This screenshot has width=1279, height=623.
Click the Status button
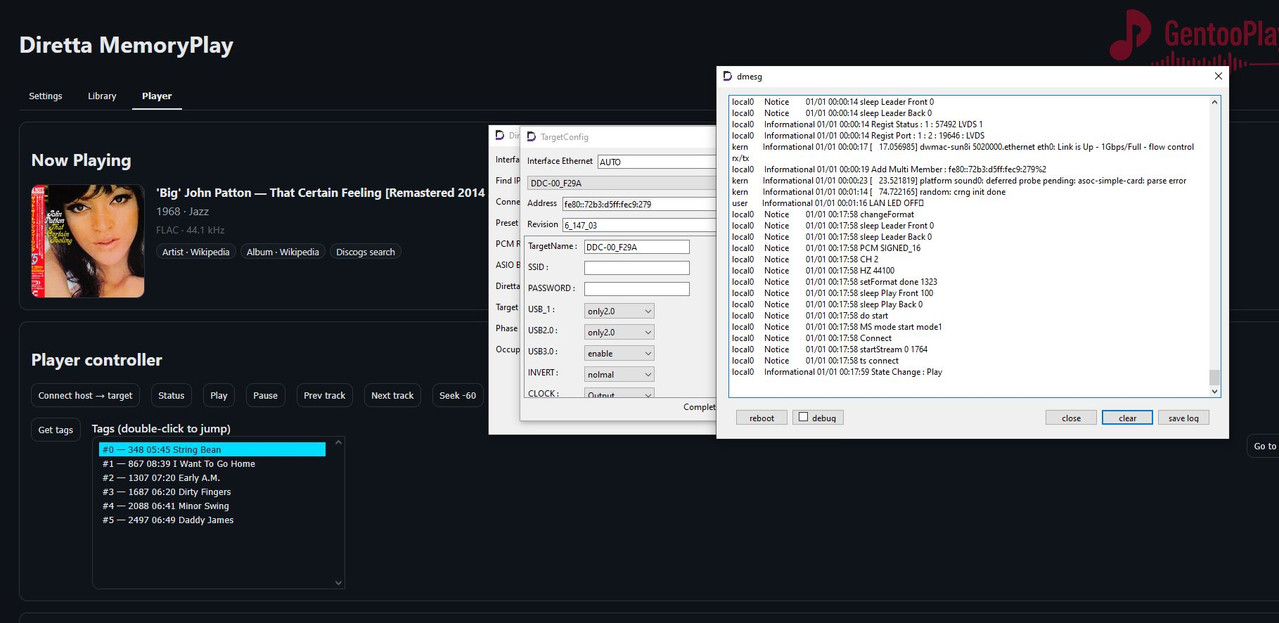[x=171, y=395]
